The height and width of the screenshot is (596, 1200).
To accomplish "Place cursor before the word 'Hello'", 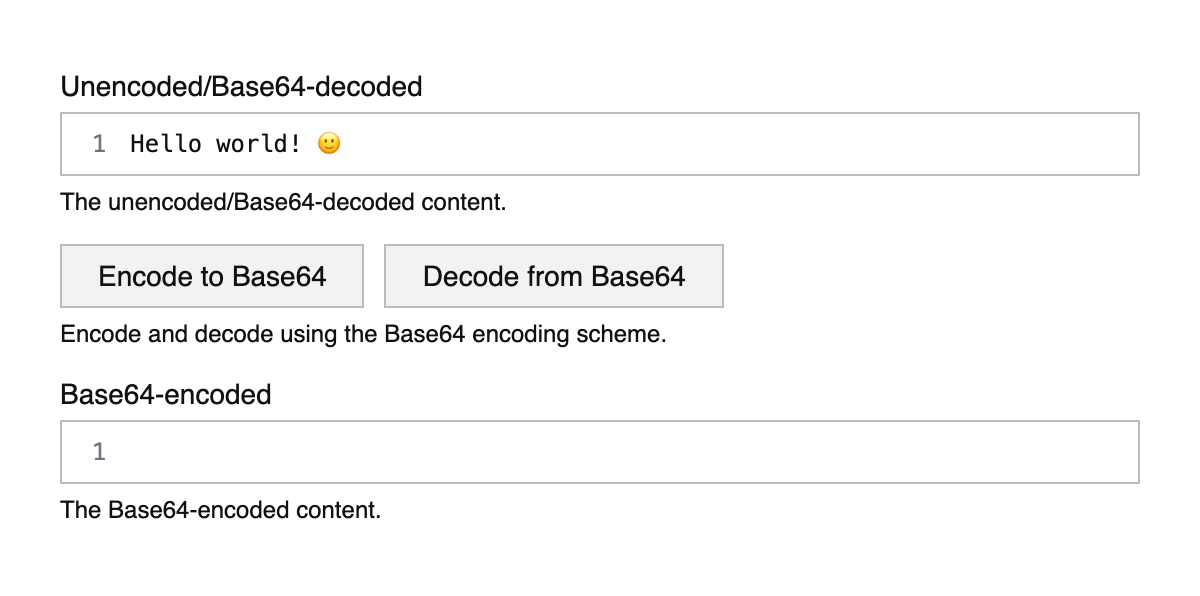I will click(x=131, y=144).
